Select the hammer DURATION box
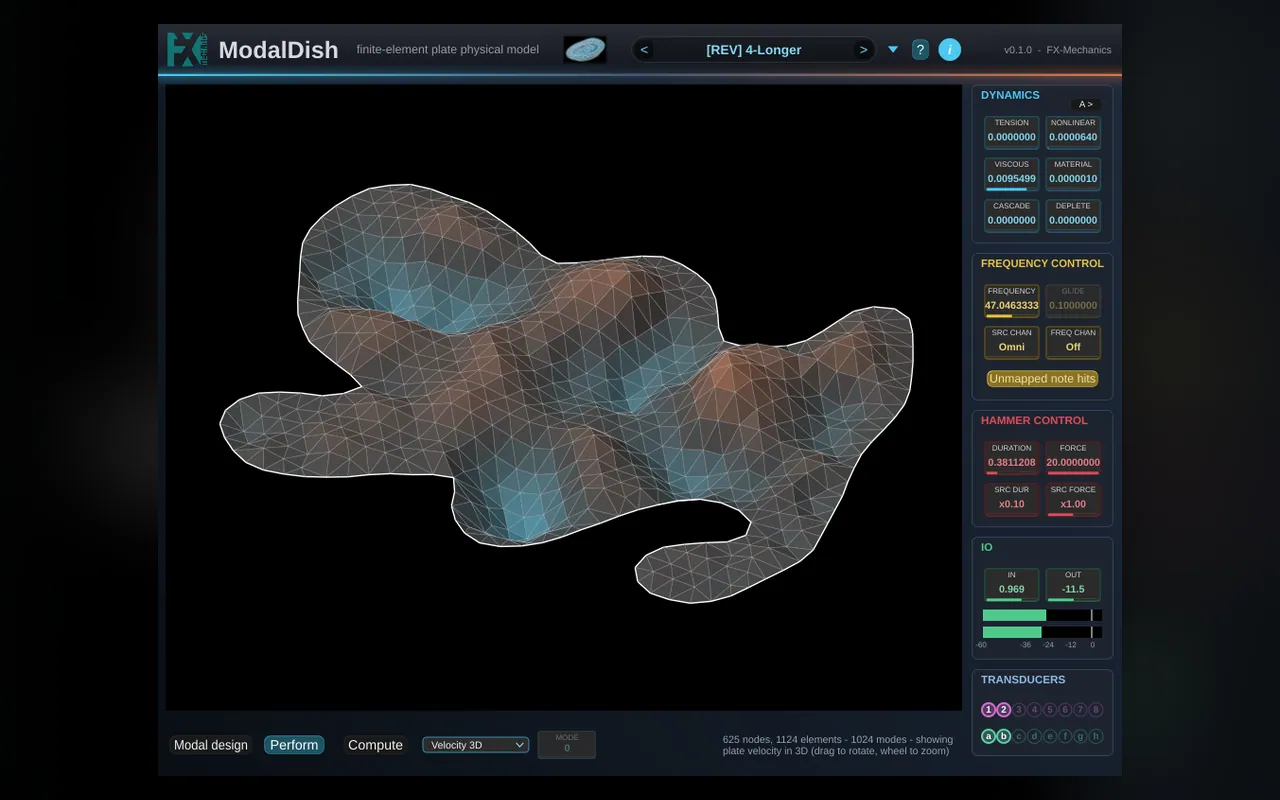The image size is (1280, 800). pos(1011,458)
